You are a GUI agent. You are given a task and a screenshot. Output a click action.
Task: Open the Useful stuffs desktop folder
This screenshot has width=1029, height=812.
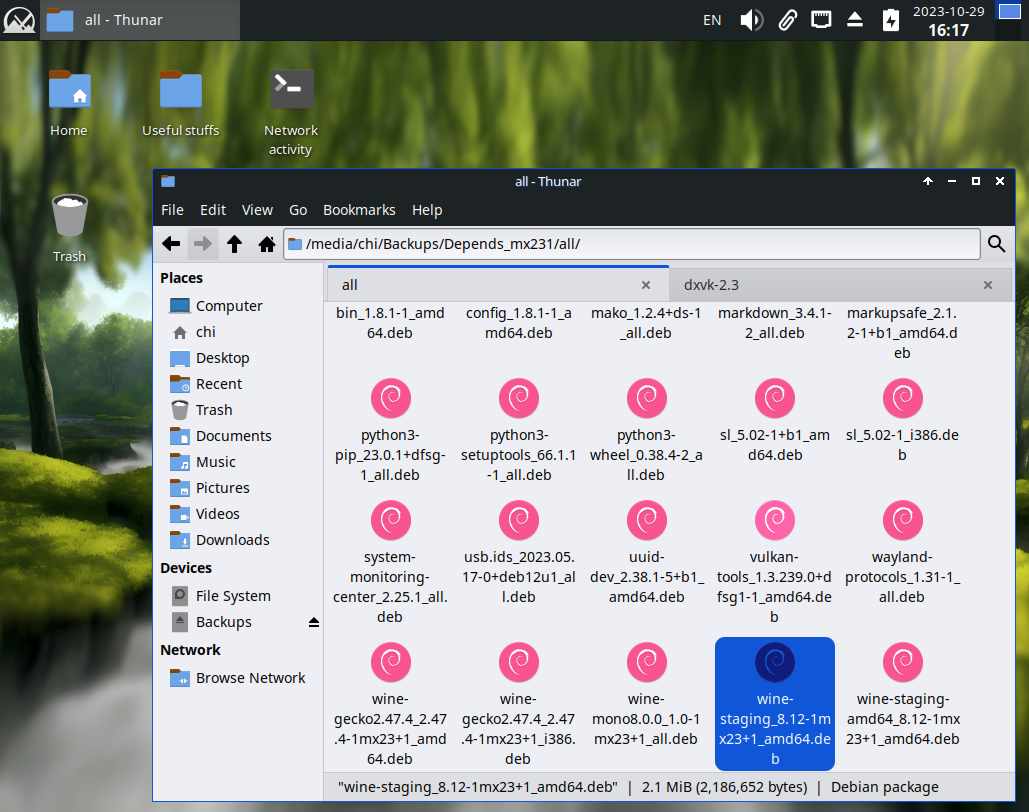180,91
